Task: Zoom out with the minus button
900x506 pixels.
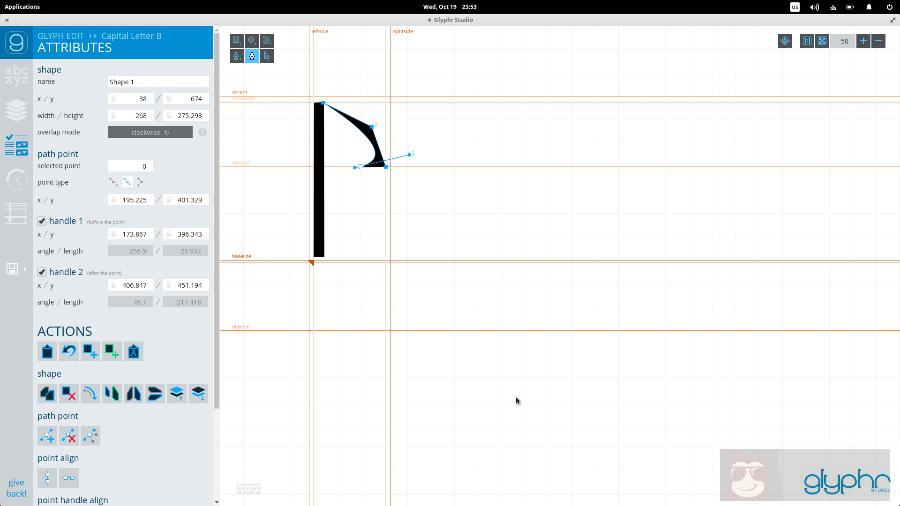Action: tap(878, 41)
